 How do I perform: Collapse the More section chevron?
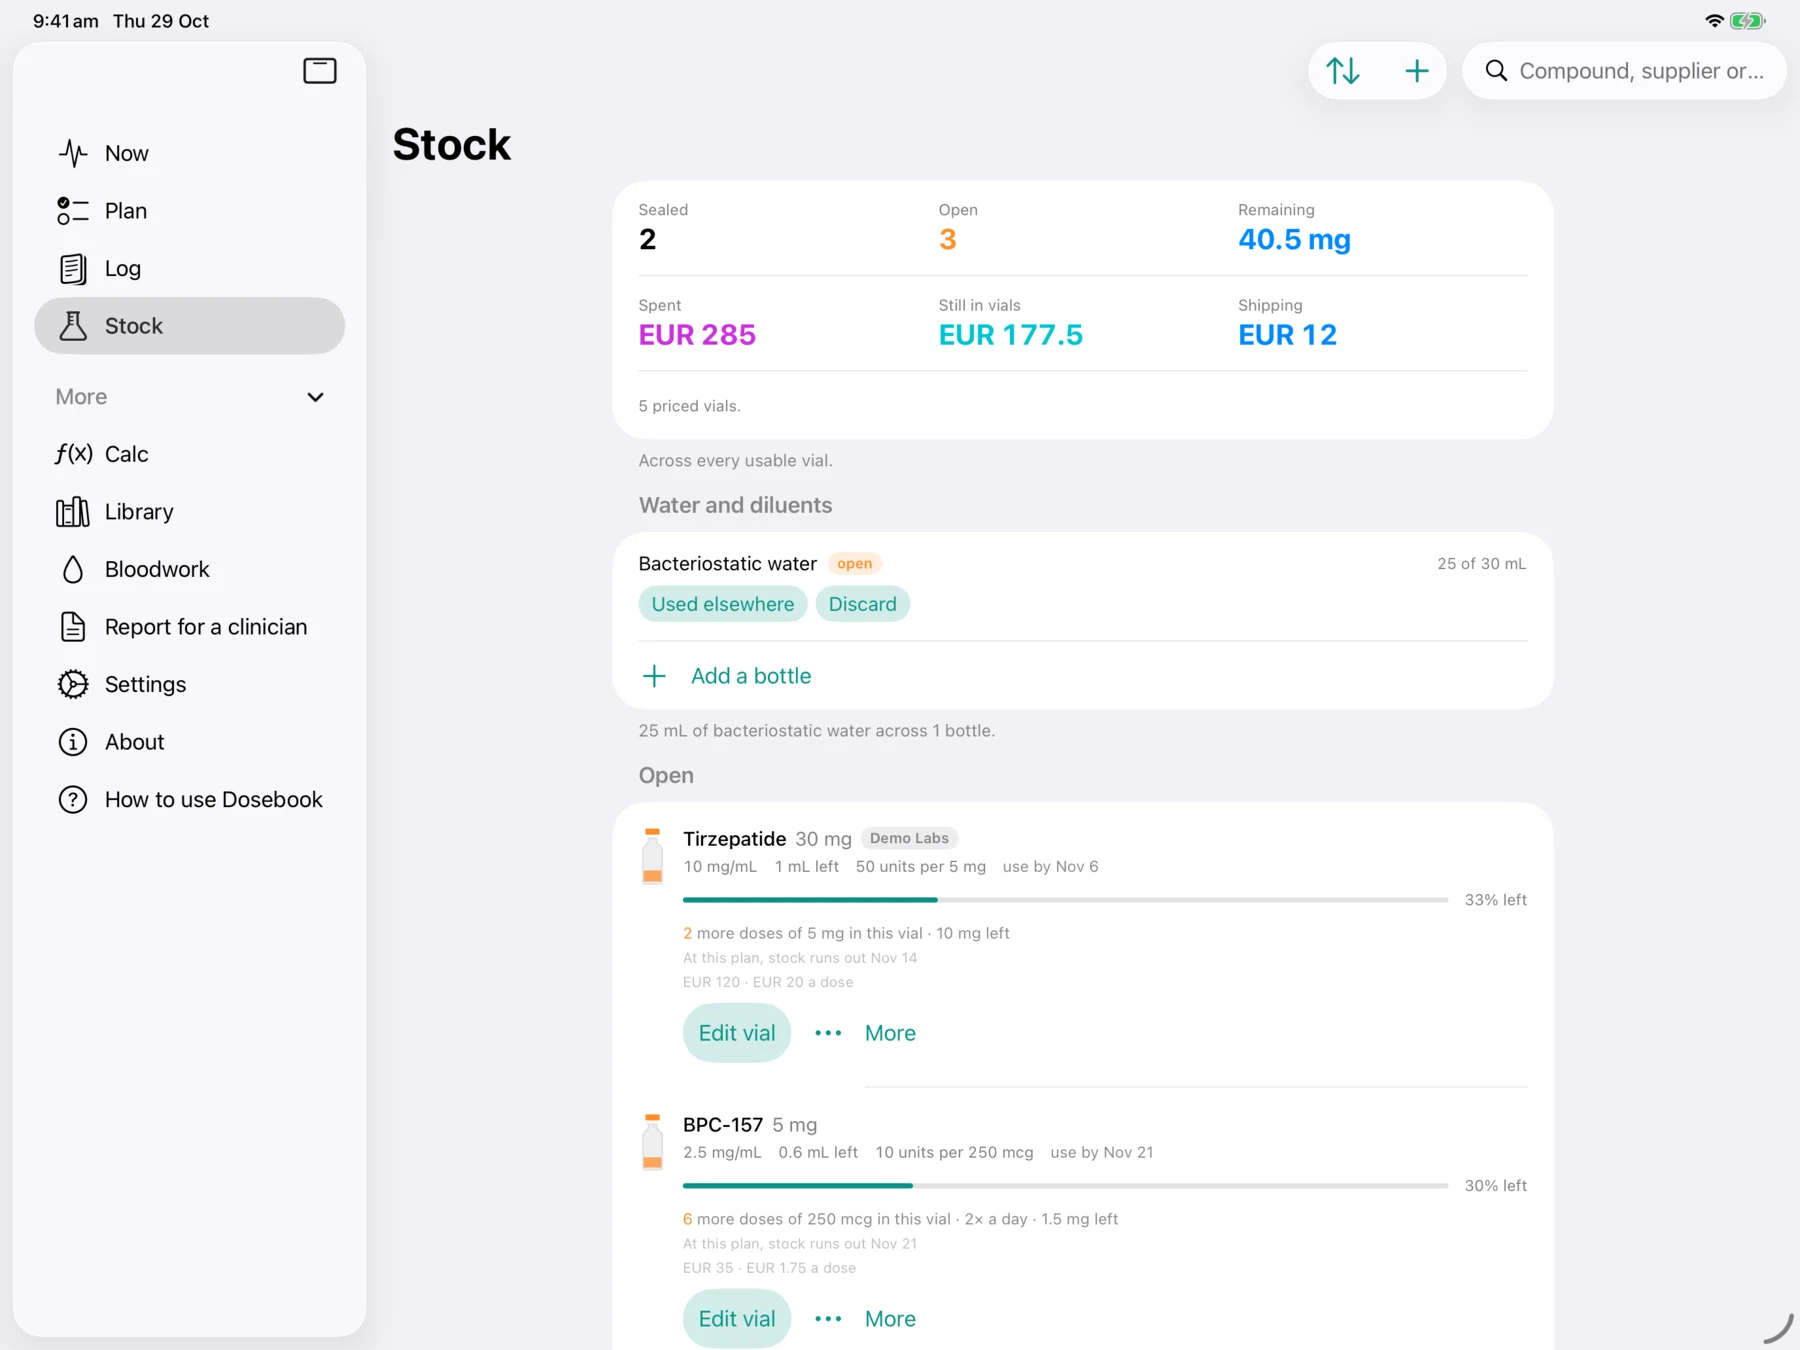click(315, 397)
